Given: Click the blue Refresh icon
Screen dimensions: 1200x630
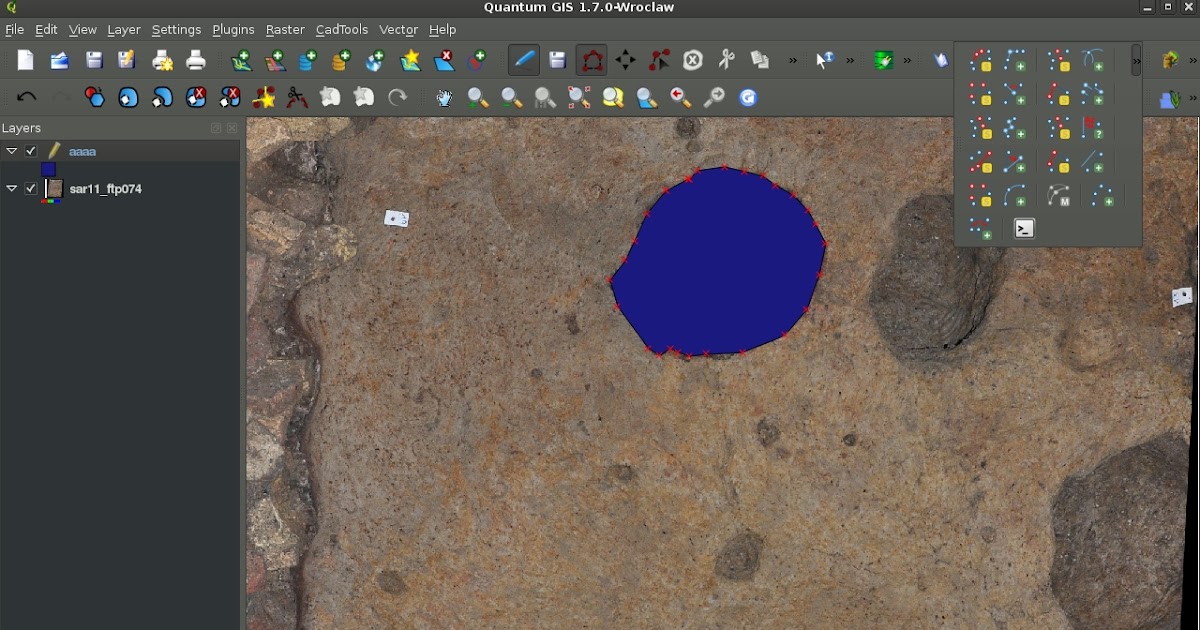Looking at the screenshot, I should tap(749, 98).
